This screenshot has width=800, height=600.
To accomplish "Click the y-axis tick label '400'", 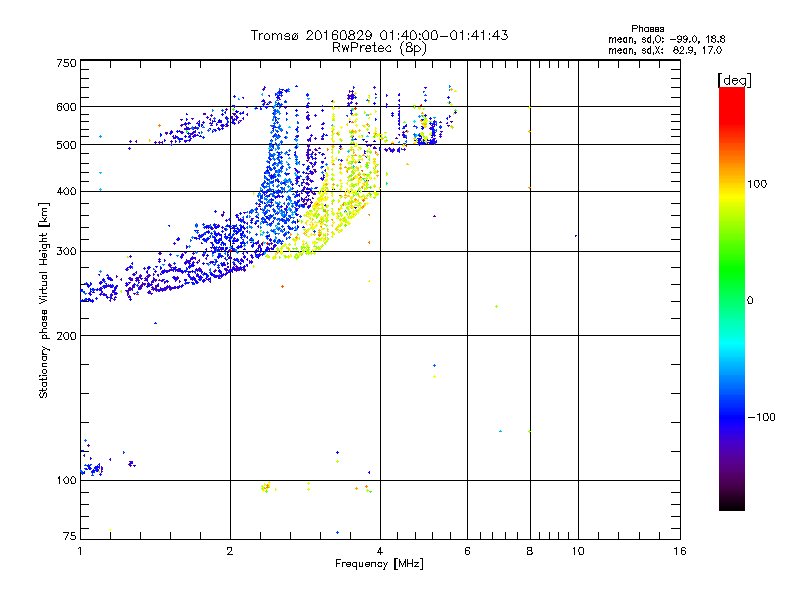I will click(67, 192).
